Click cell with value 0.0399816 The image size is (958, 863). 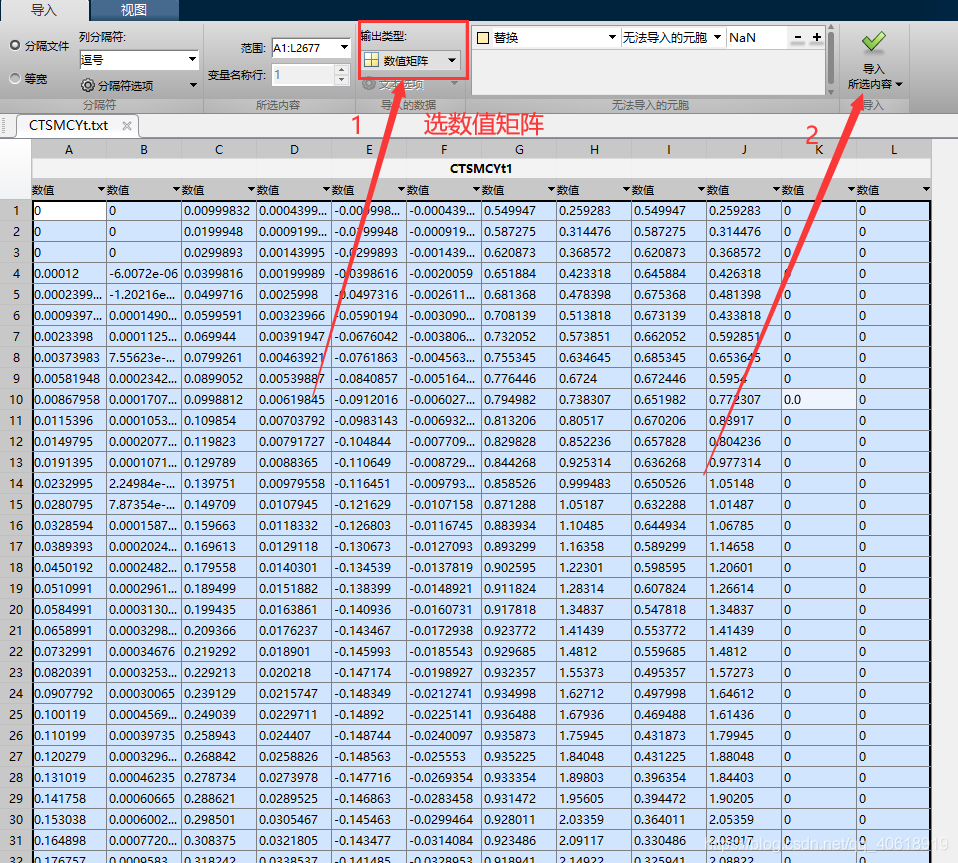219,274
